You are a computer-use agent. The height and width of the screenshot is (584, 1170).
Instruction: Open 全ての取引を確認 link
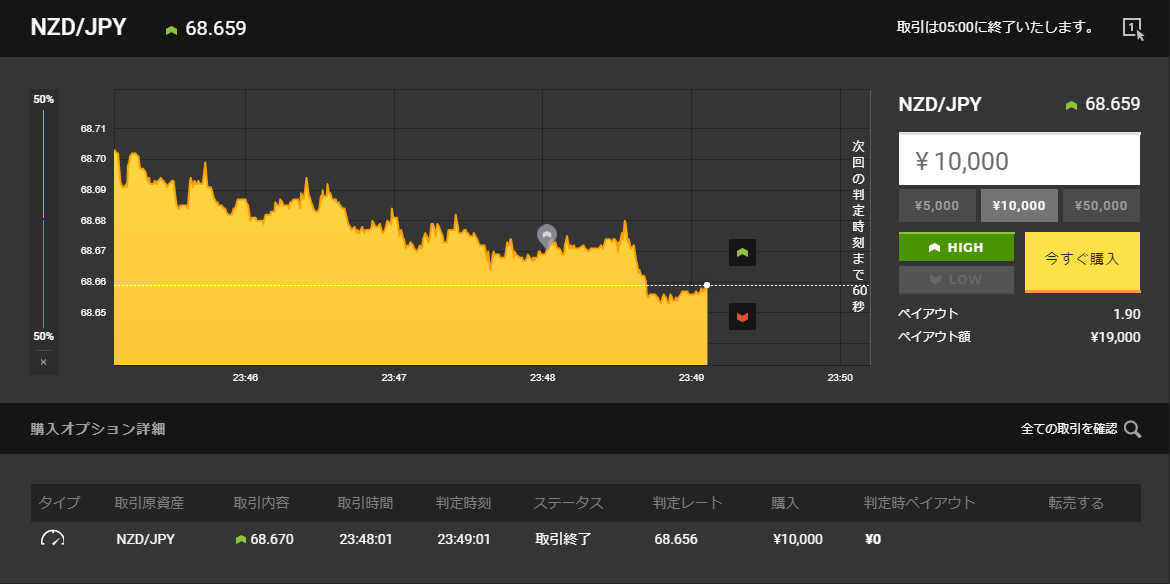pos(1069,429)
